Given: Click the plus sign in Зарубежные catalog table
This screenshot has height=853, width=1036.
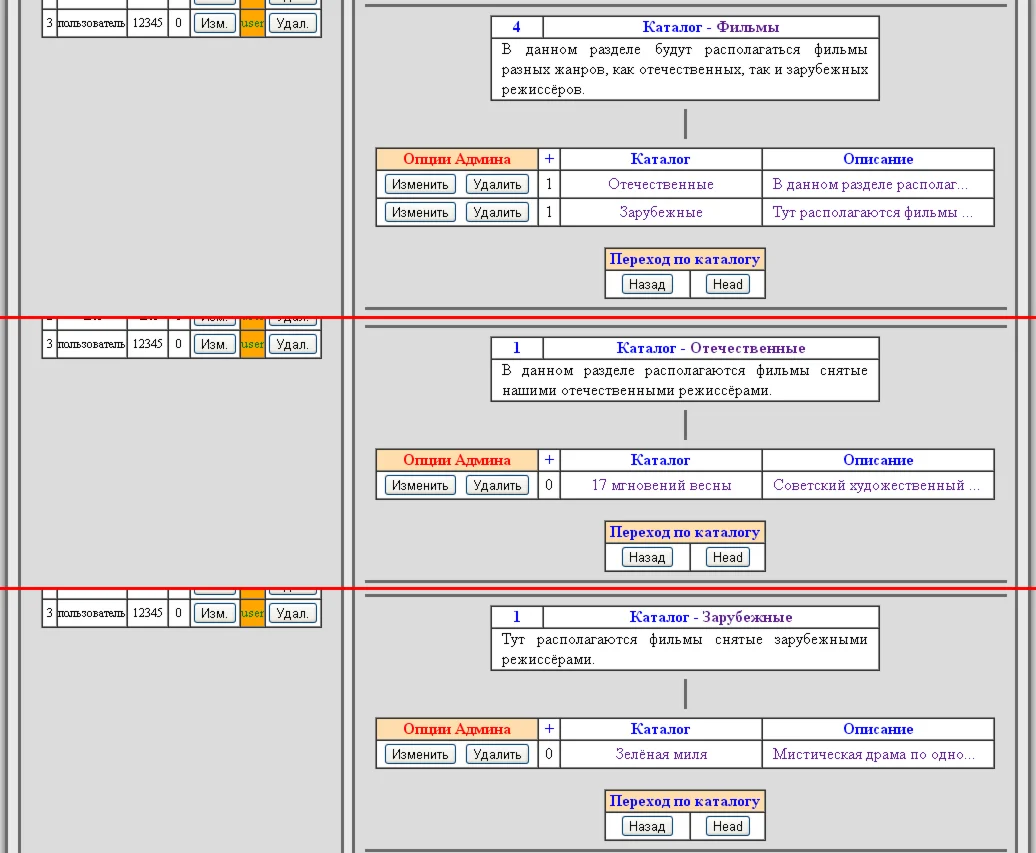Looking at the screenshot, I should (x=549, y=729).
